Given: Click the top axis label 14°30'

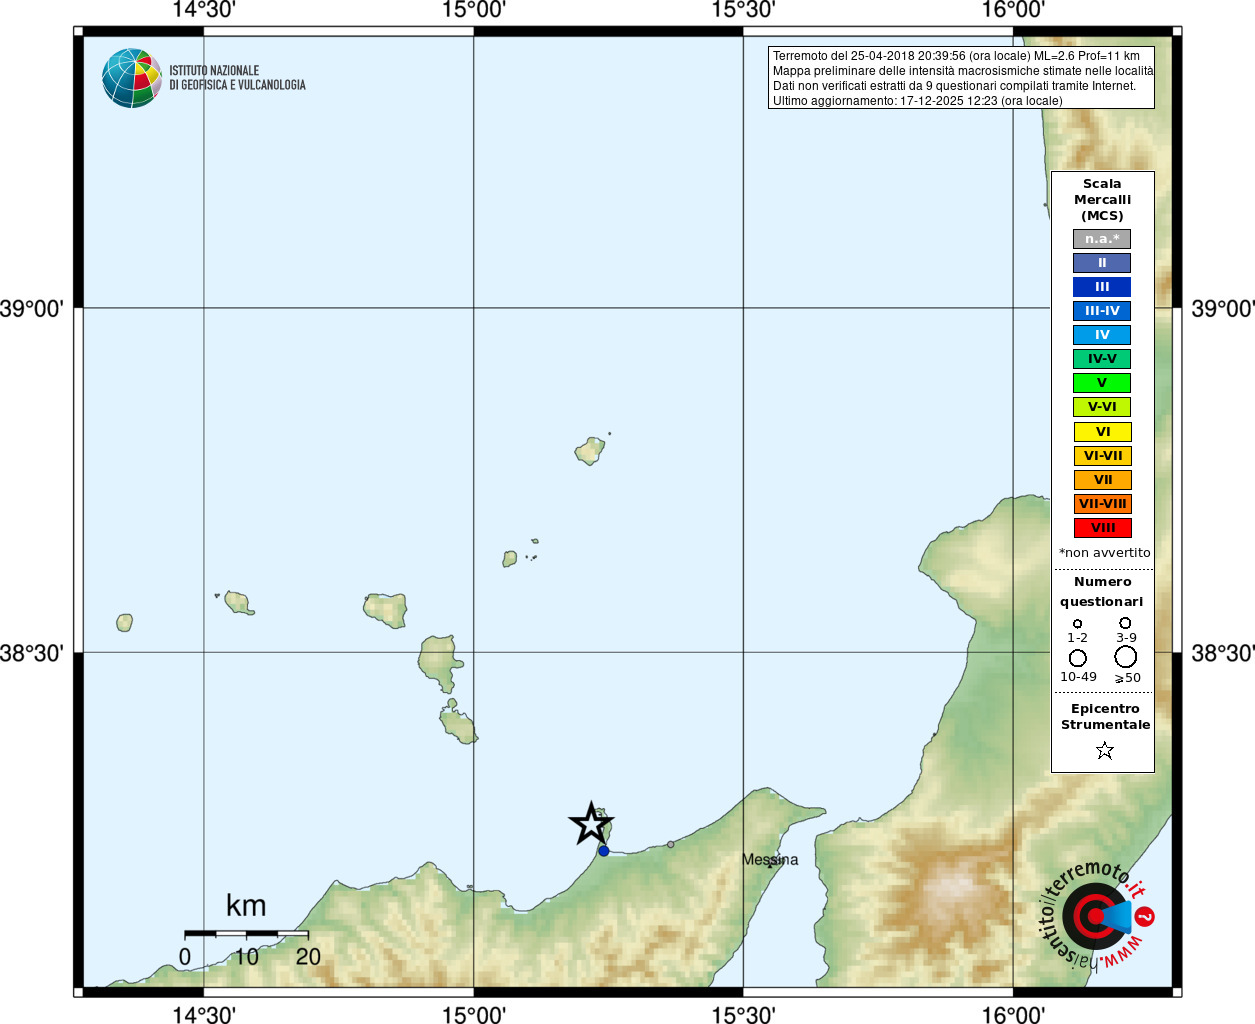Looking at the screenshot, I should pyautogui.click(x=204, y=10).
